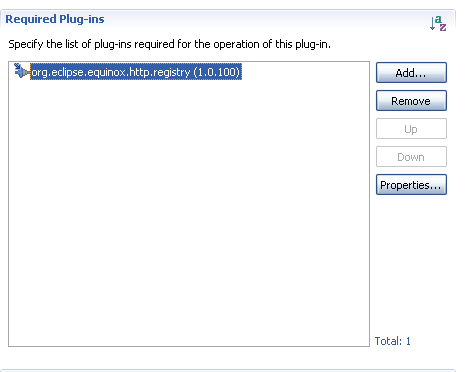Move the plug-in Up in the list
The height and width of the screenshot is (372, 466).
coord(411,129)
